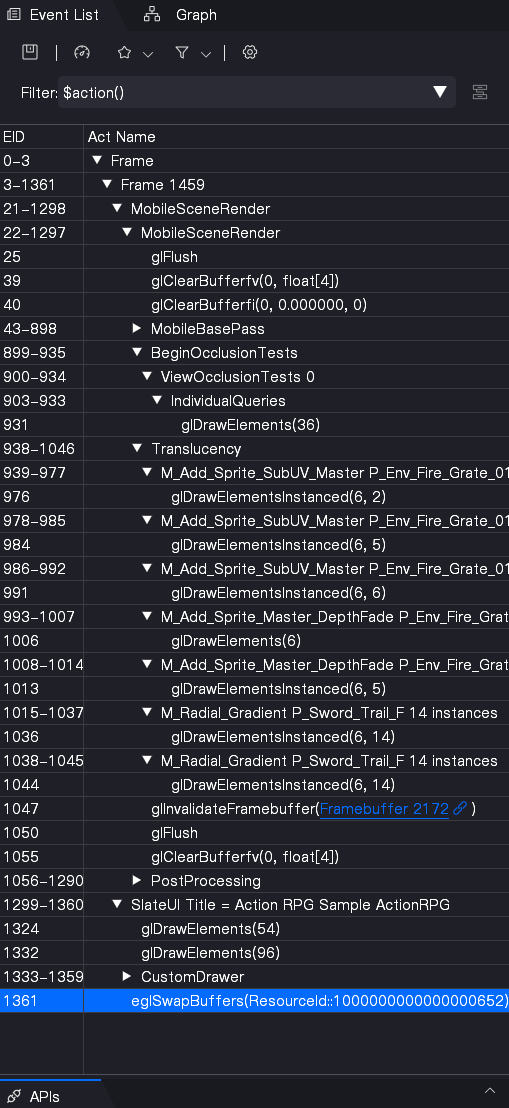
Task: Click the APIs panel icon
Action: pos(13,1097)
